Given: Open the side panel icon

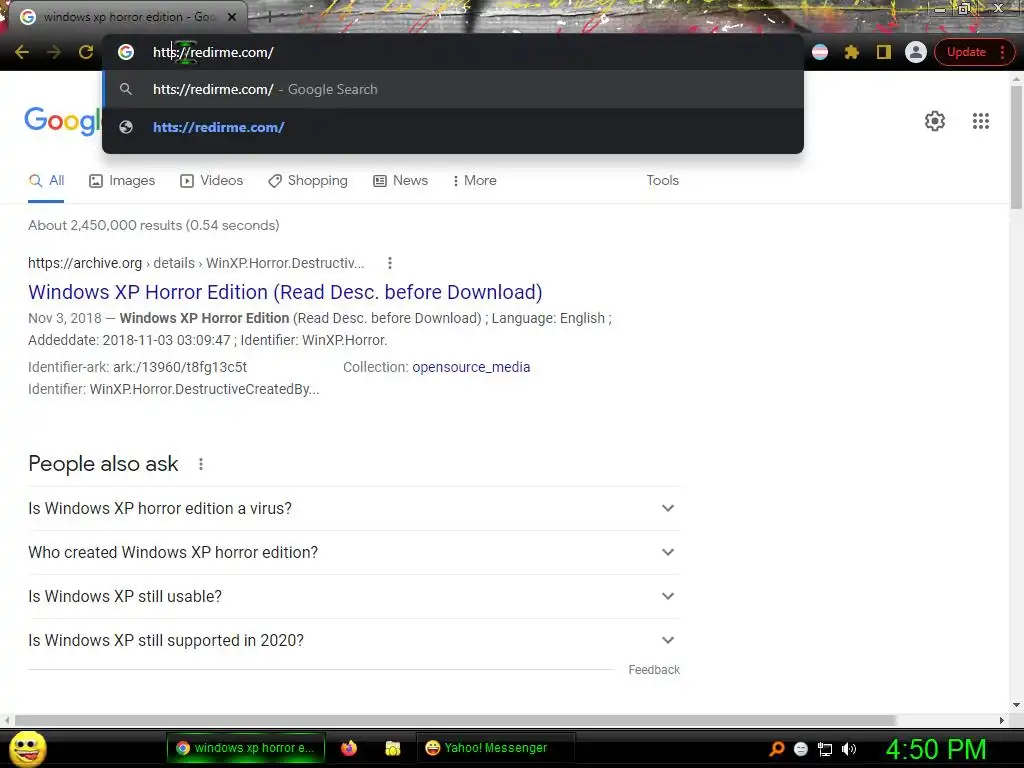Looking at the screenshot, I should point(884,52).
